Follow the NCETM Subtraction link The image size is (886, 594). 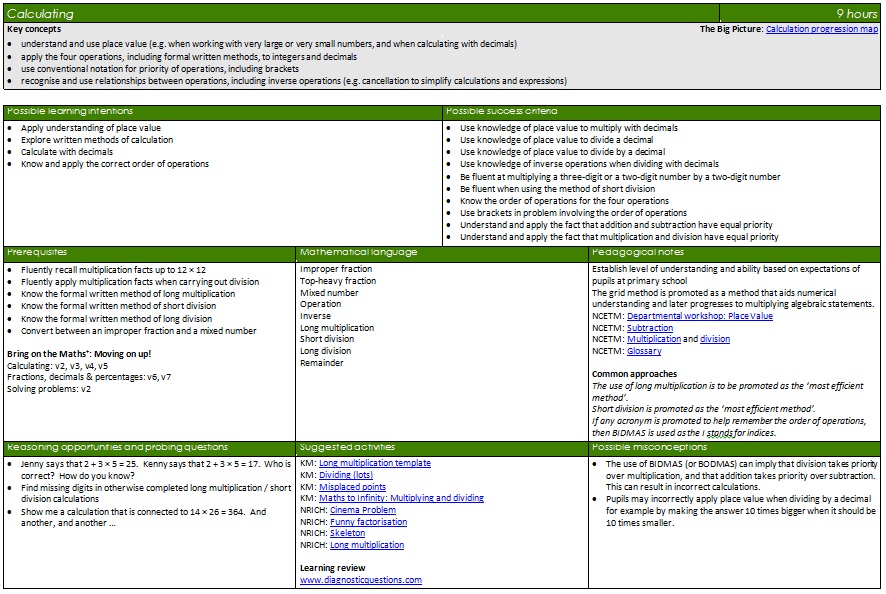point(650,328)
